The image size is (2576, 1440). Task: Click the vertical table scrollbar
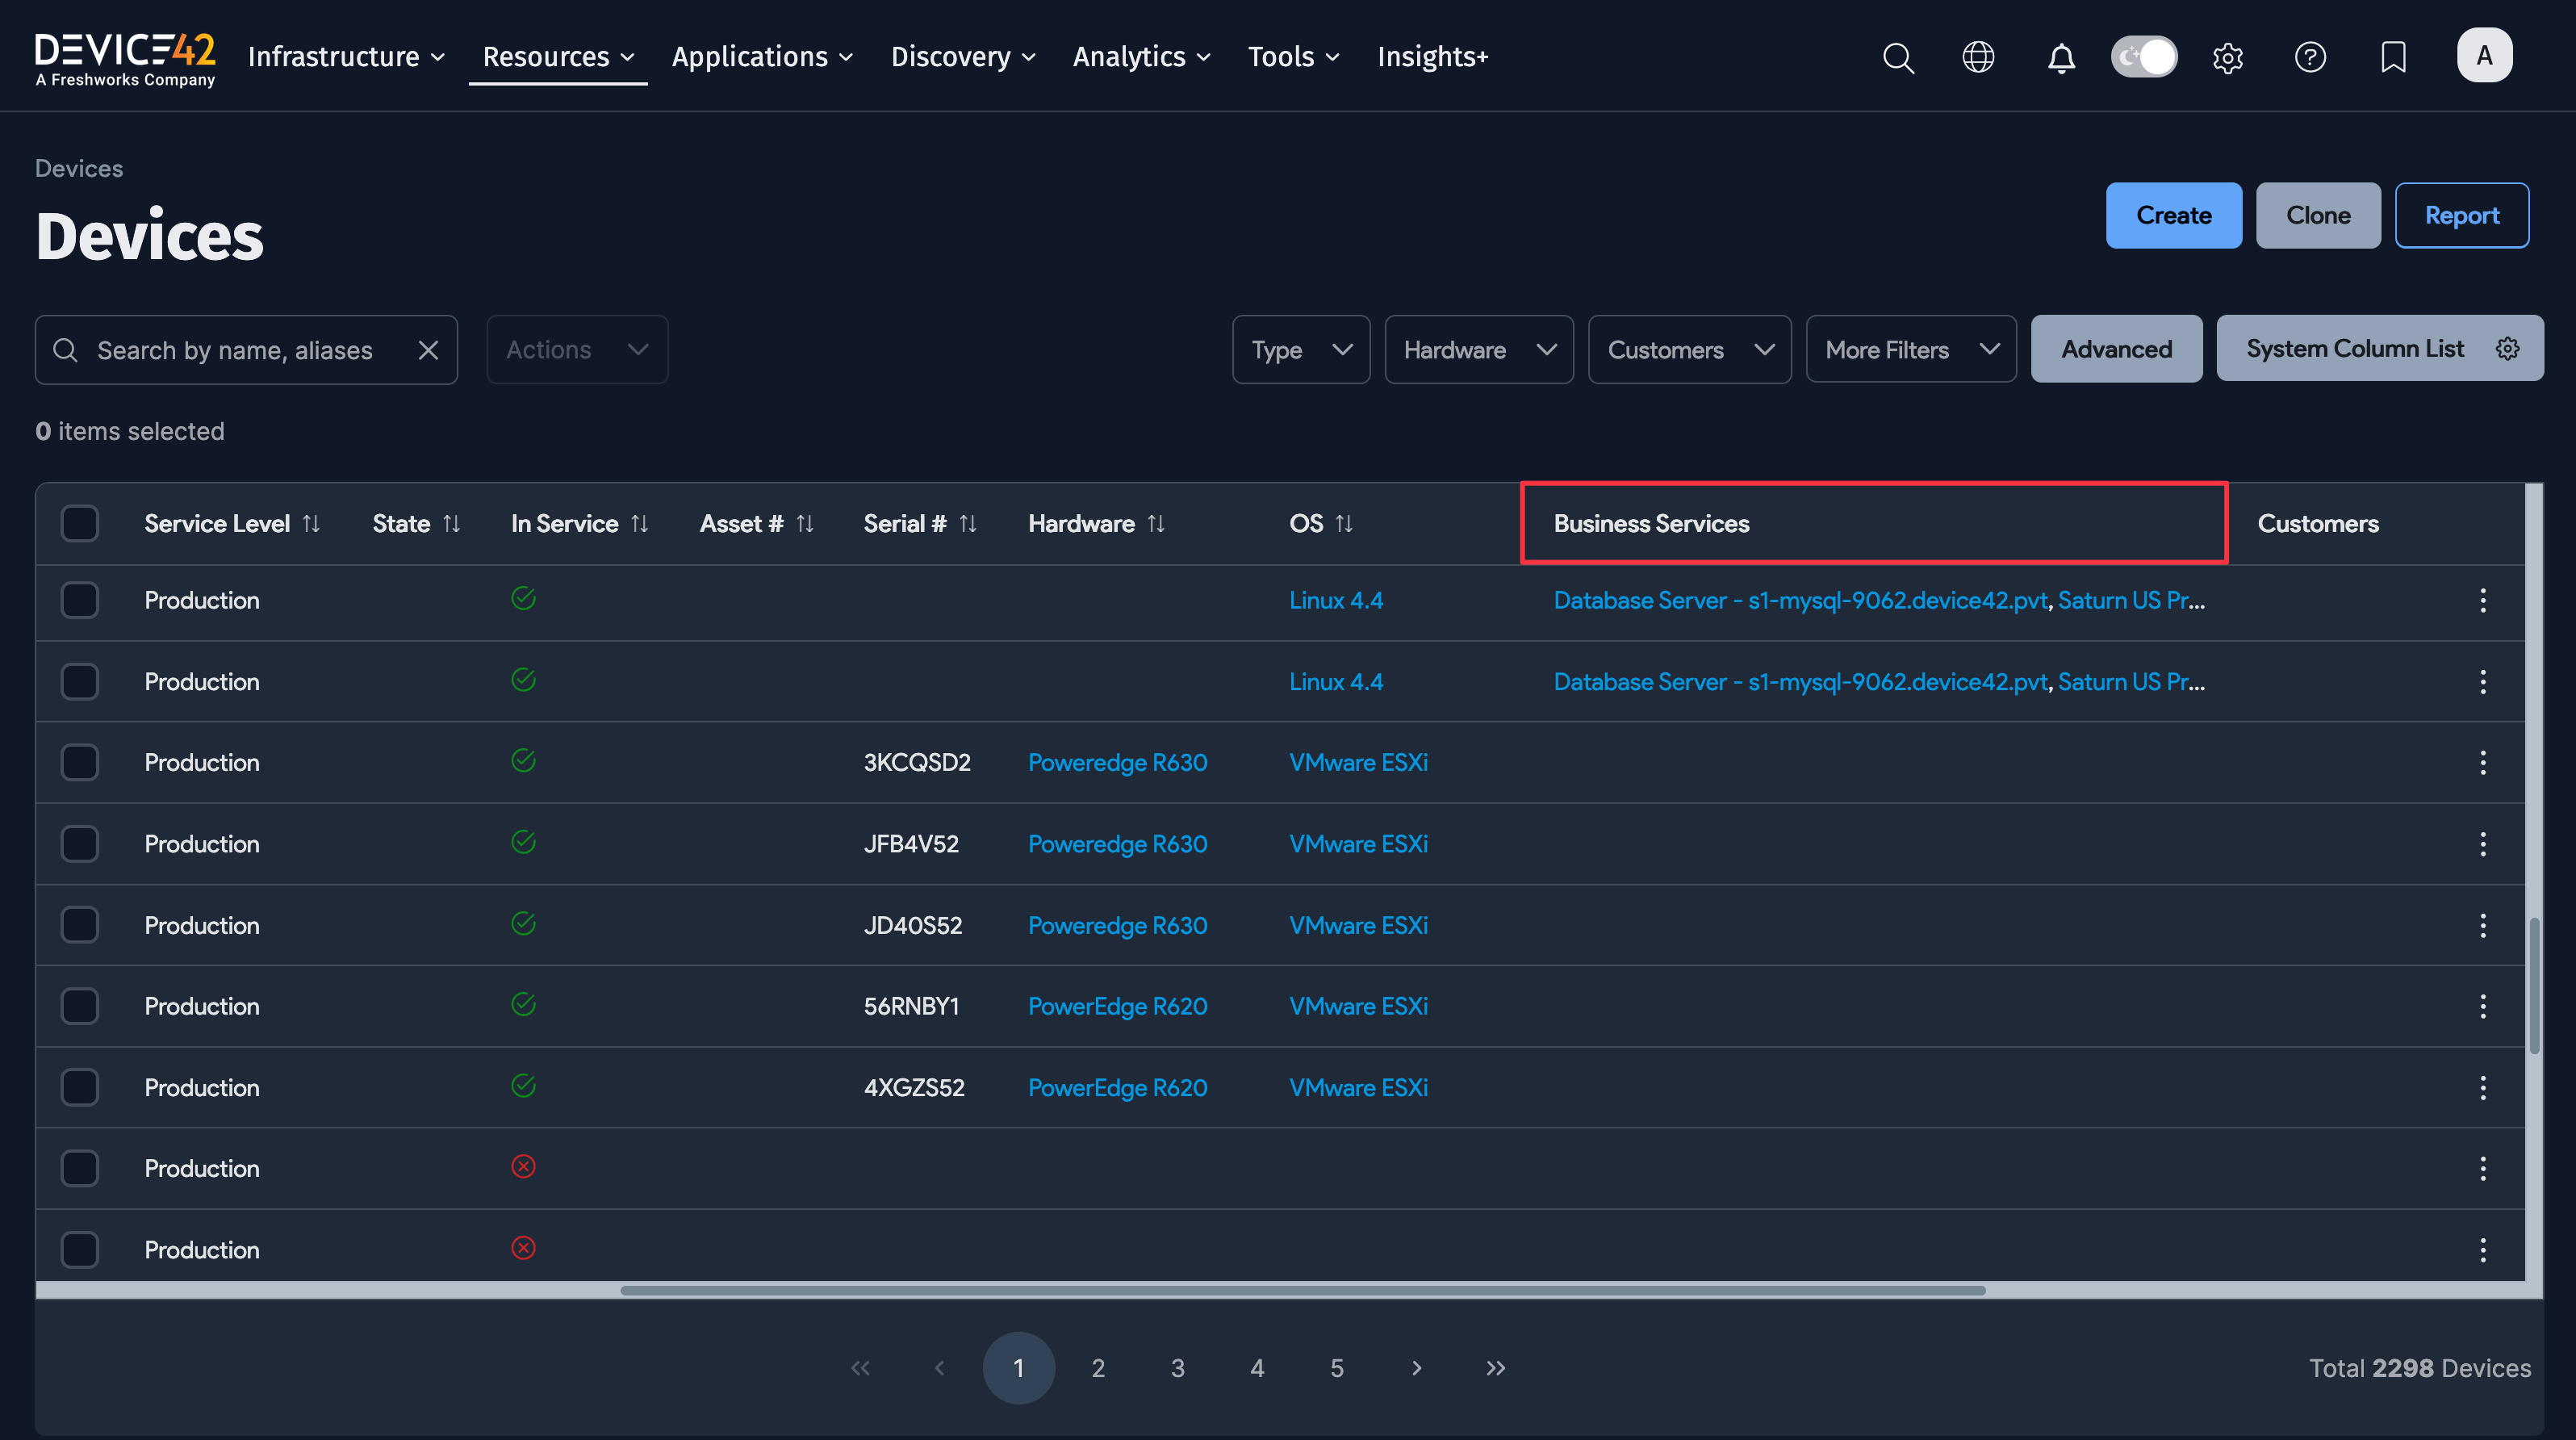pyautogui.click(x=2534, y=985)
